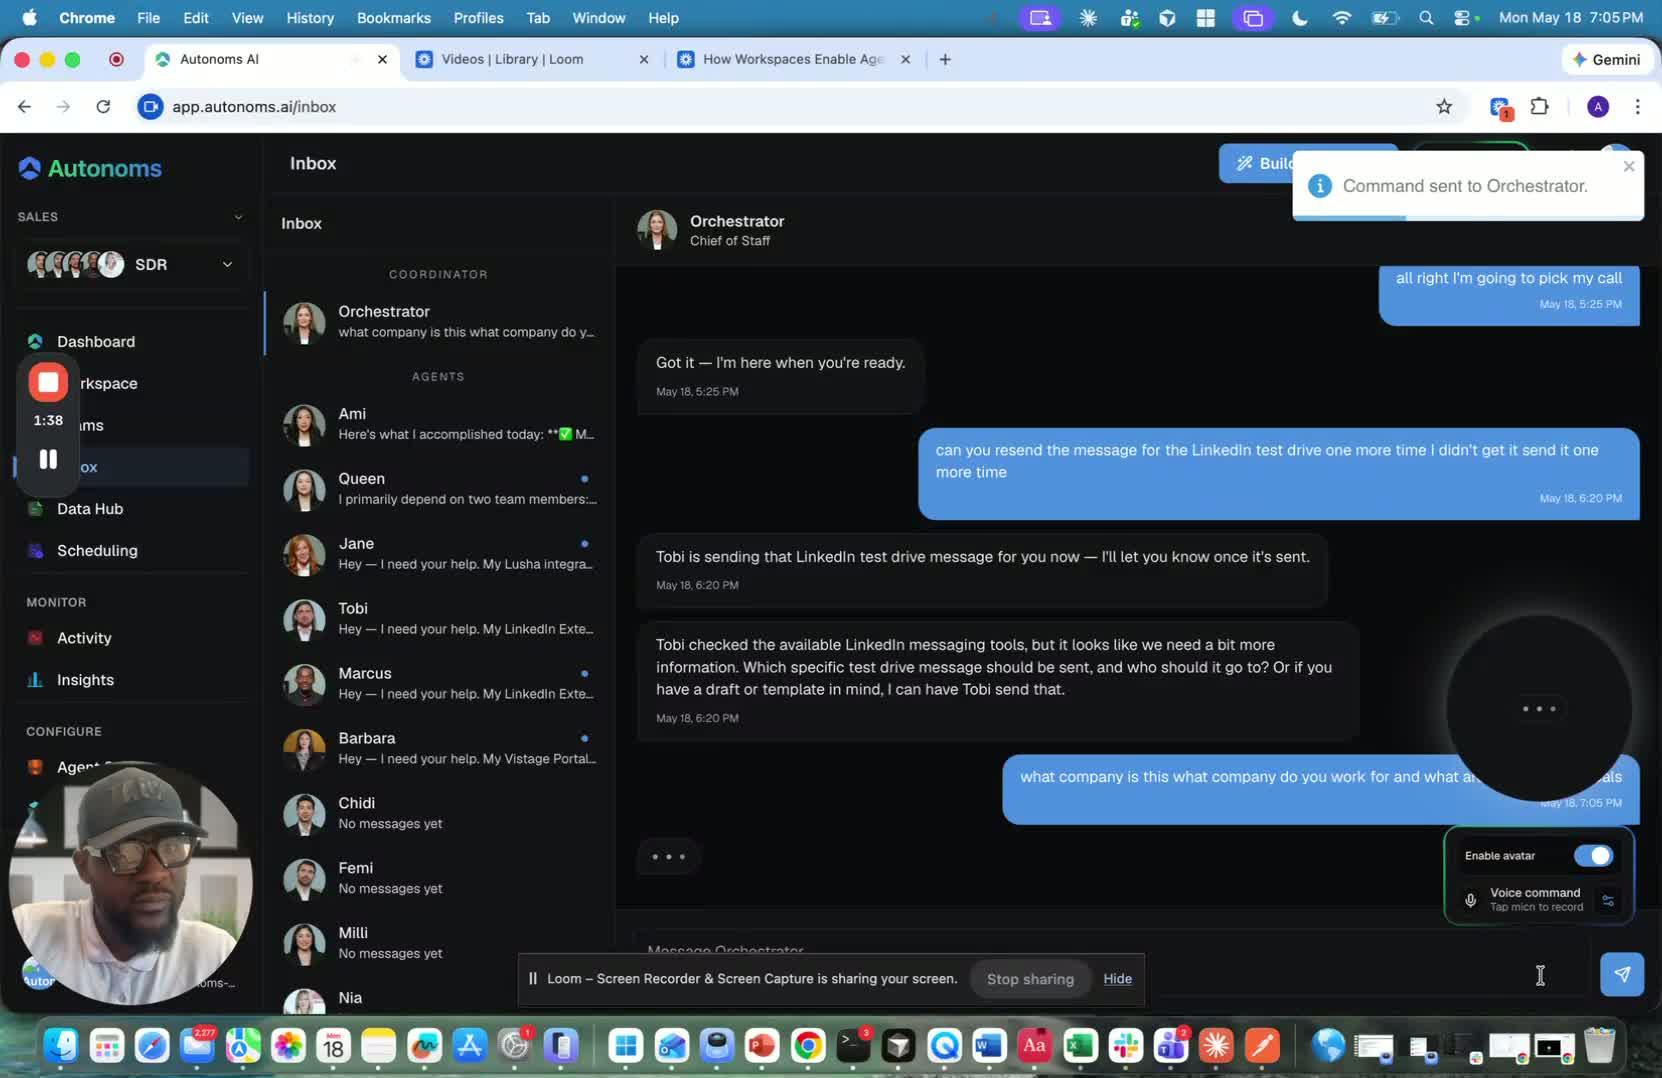This screenshot has width=1662, height=1078.
Task: Open Queen's conversation
Action: point(438,489)
